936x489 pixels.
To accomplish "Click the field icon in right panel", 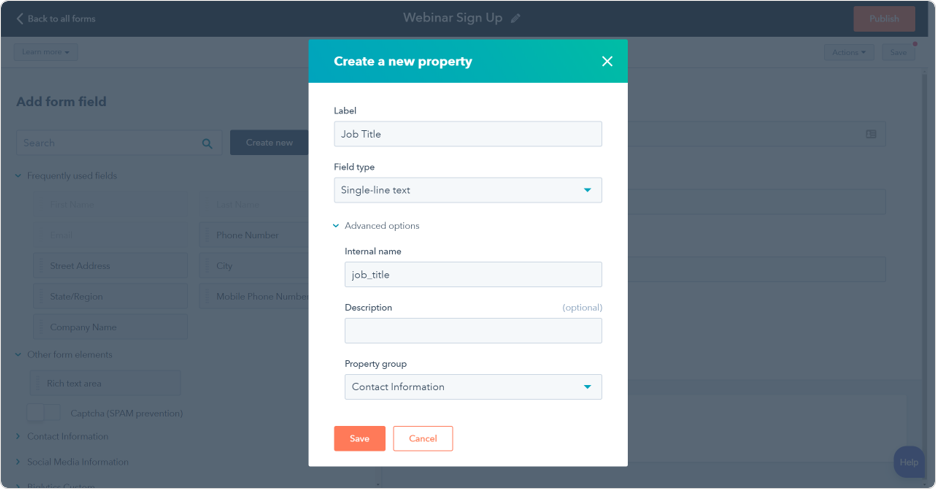I will [x=871, y=134].
